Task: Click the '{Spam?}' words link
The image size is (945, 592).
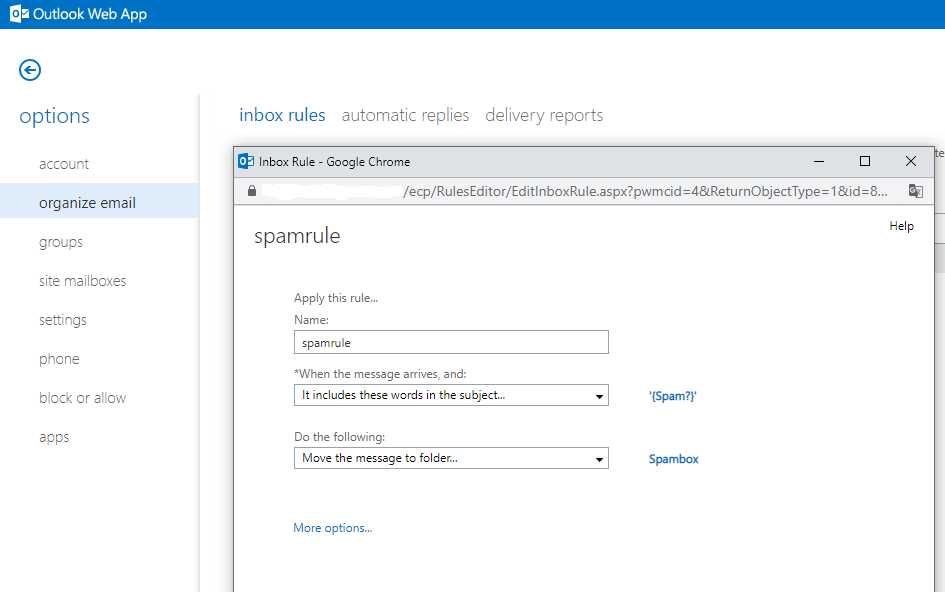Action: (x=673, y=396)
